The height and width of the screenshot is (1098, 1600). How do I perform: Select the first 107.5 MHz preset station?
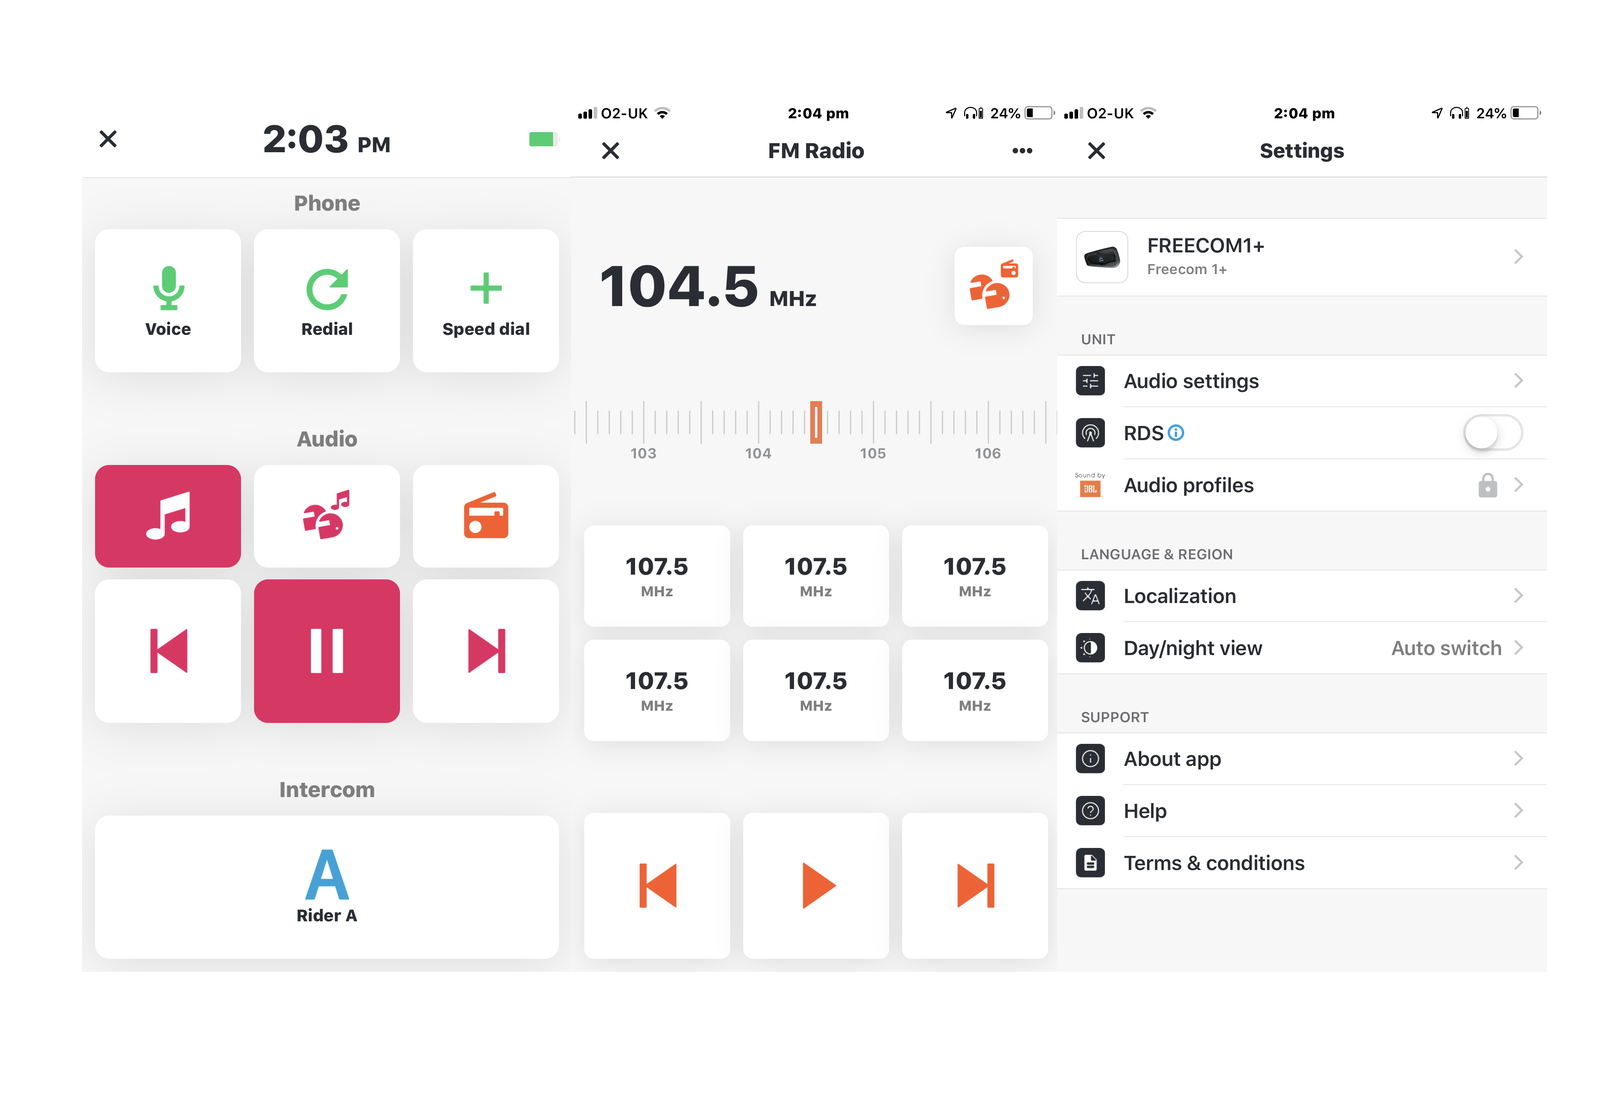click(657, 576)
